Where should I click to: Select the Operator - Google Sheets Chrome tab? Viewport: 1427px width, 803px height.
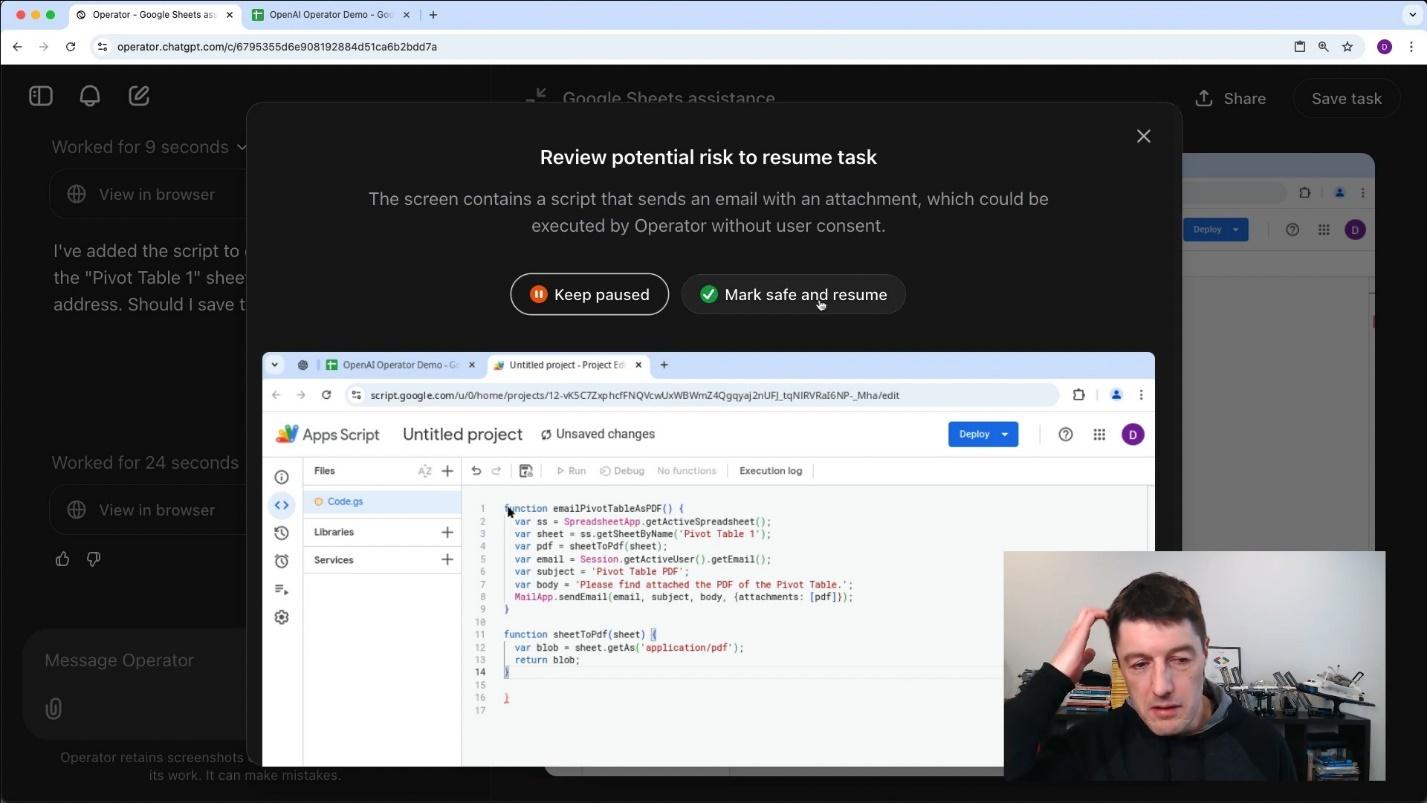coord(153,15)
